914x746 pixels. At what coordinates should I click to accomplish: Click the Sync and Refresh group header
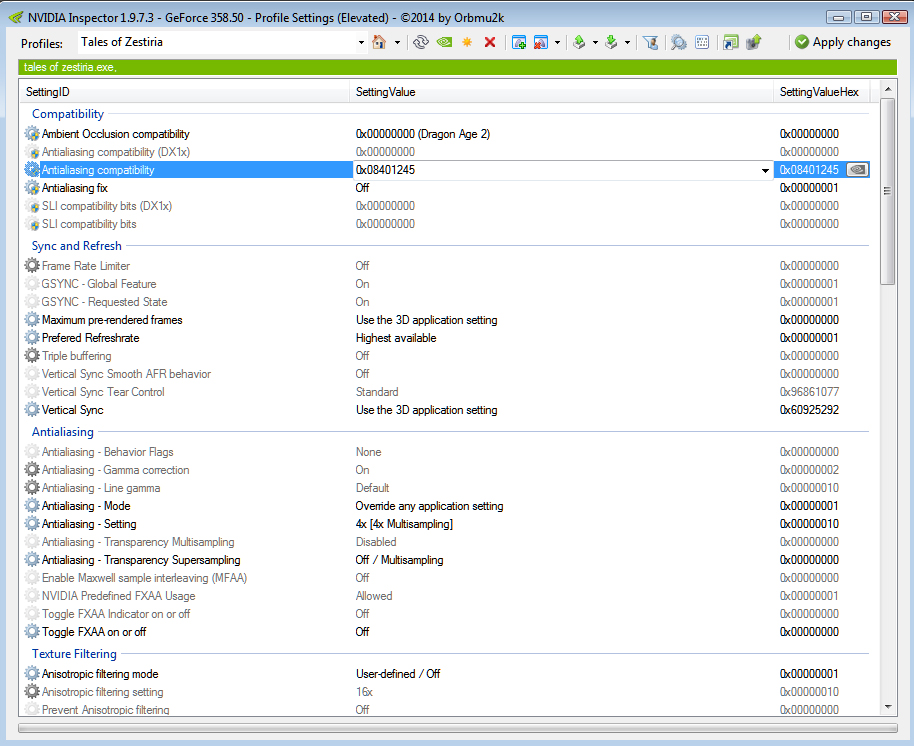[x=76, y=246]
